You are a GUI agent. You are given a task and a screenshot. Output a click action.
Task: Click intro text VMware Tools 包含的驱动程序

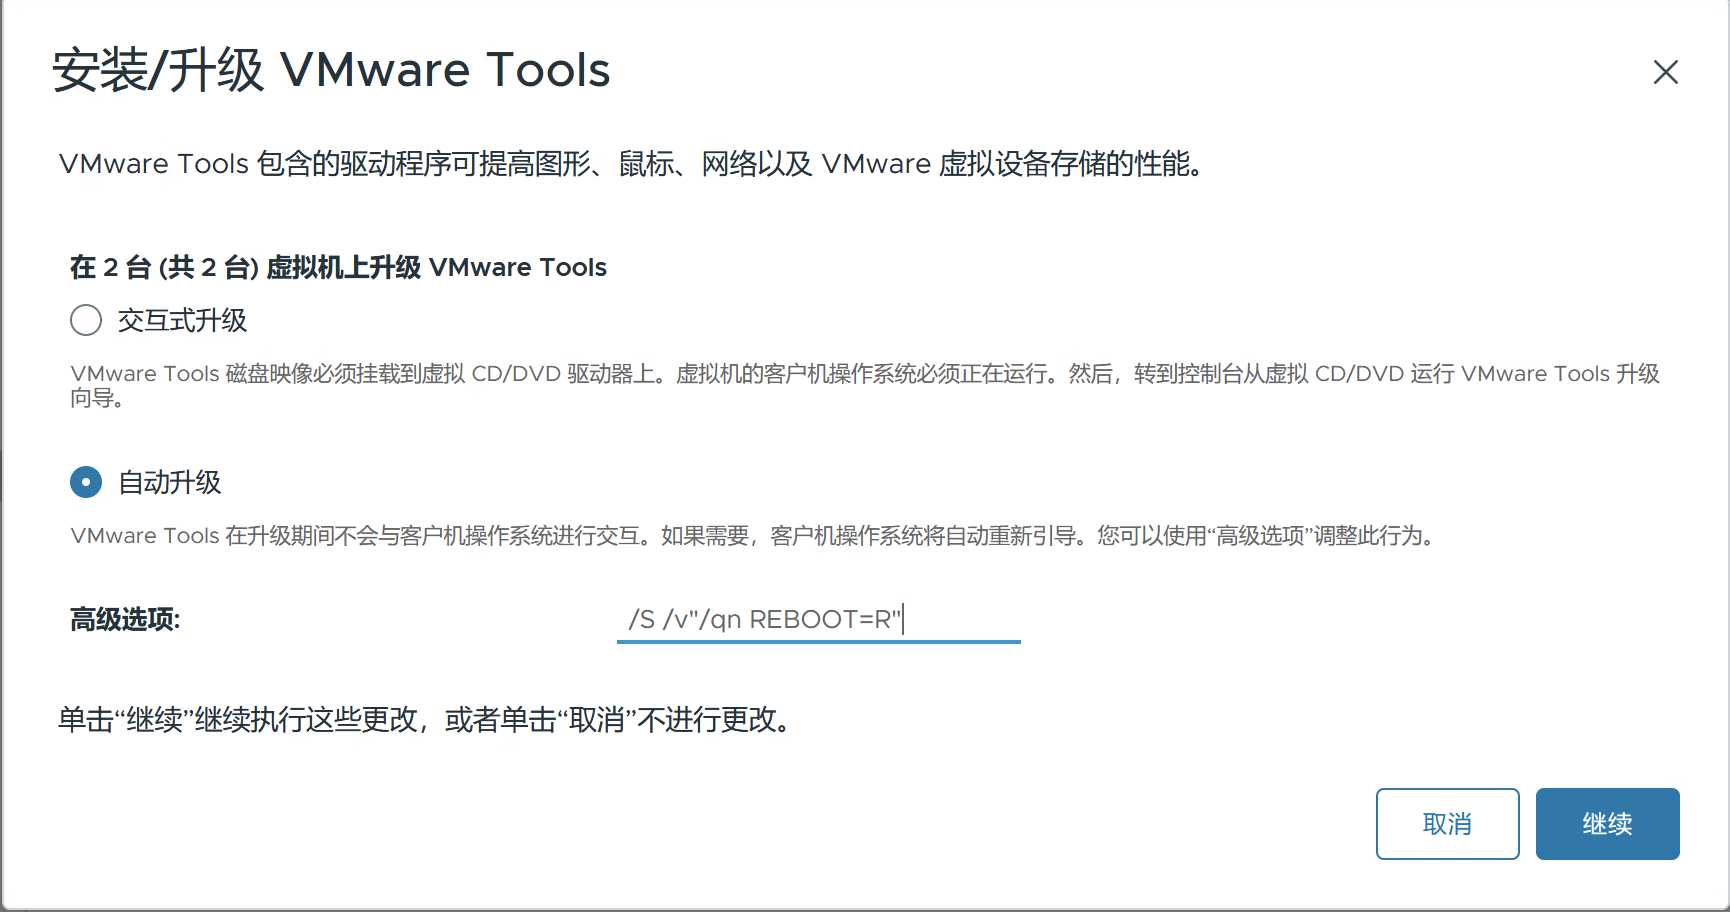pos(632,164)
